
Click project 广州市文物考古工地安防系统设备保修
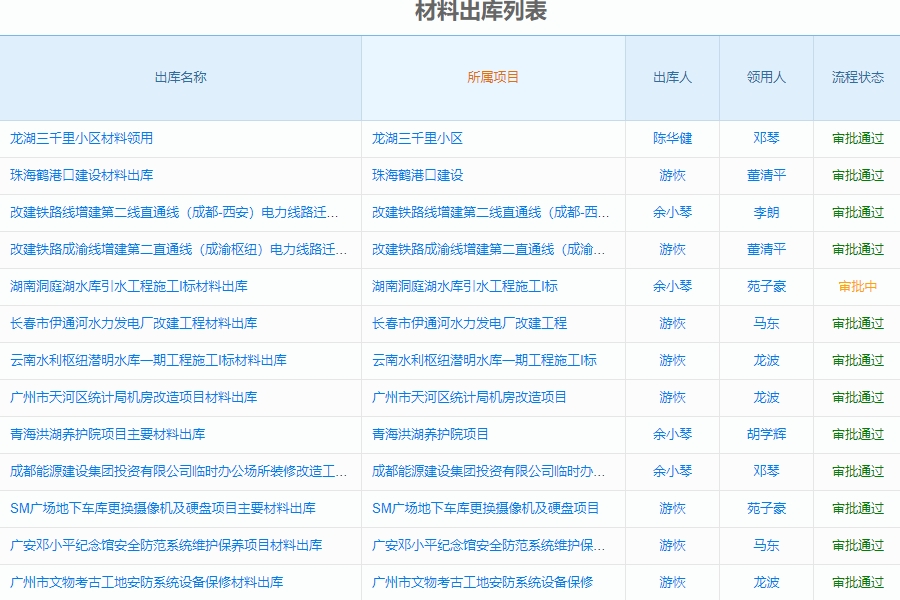point(483,582)
